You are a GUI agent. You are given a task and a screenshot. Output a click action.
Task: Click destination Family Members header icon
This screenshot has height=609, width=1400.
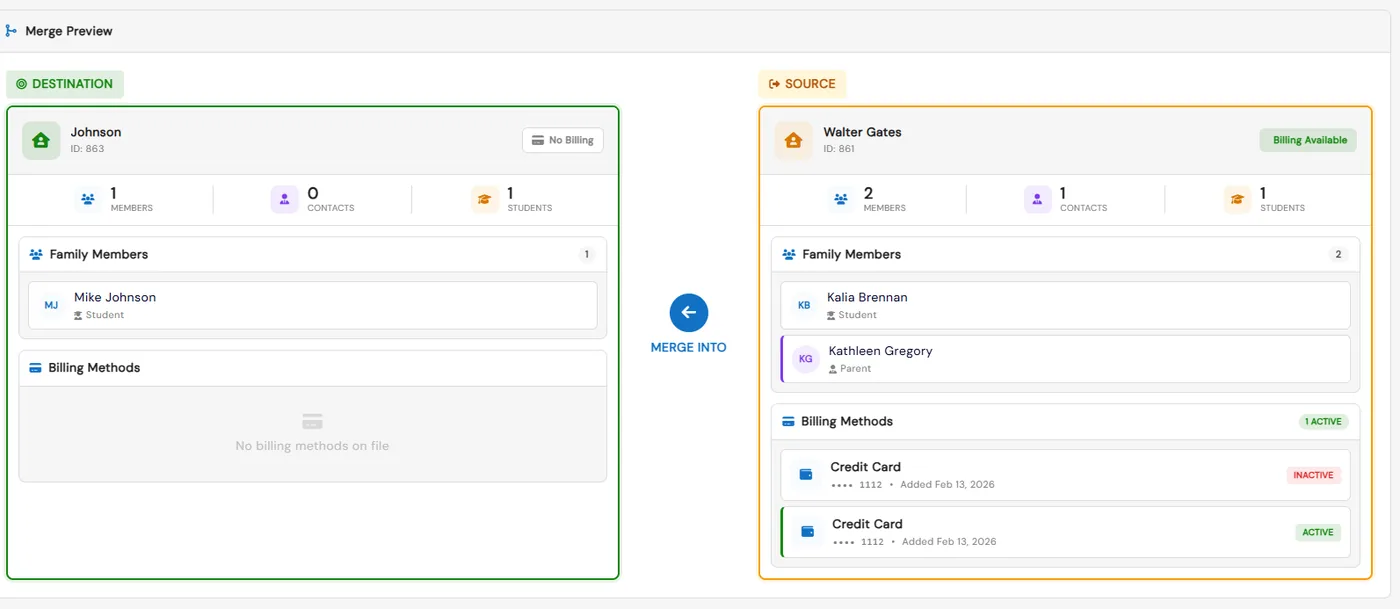click(36, 255)
